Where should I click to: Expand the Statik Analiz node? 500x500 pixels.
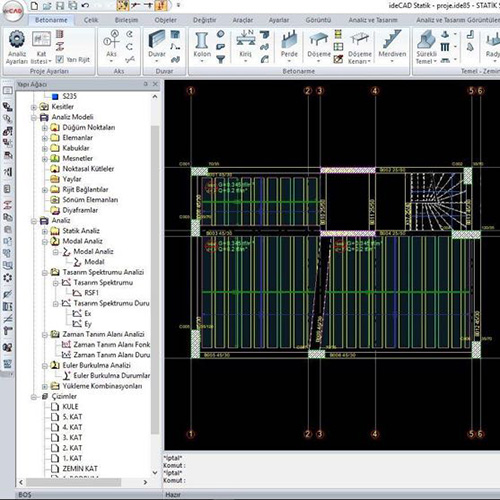coord(45,231)
